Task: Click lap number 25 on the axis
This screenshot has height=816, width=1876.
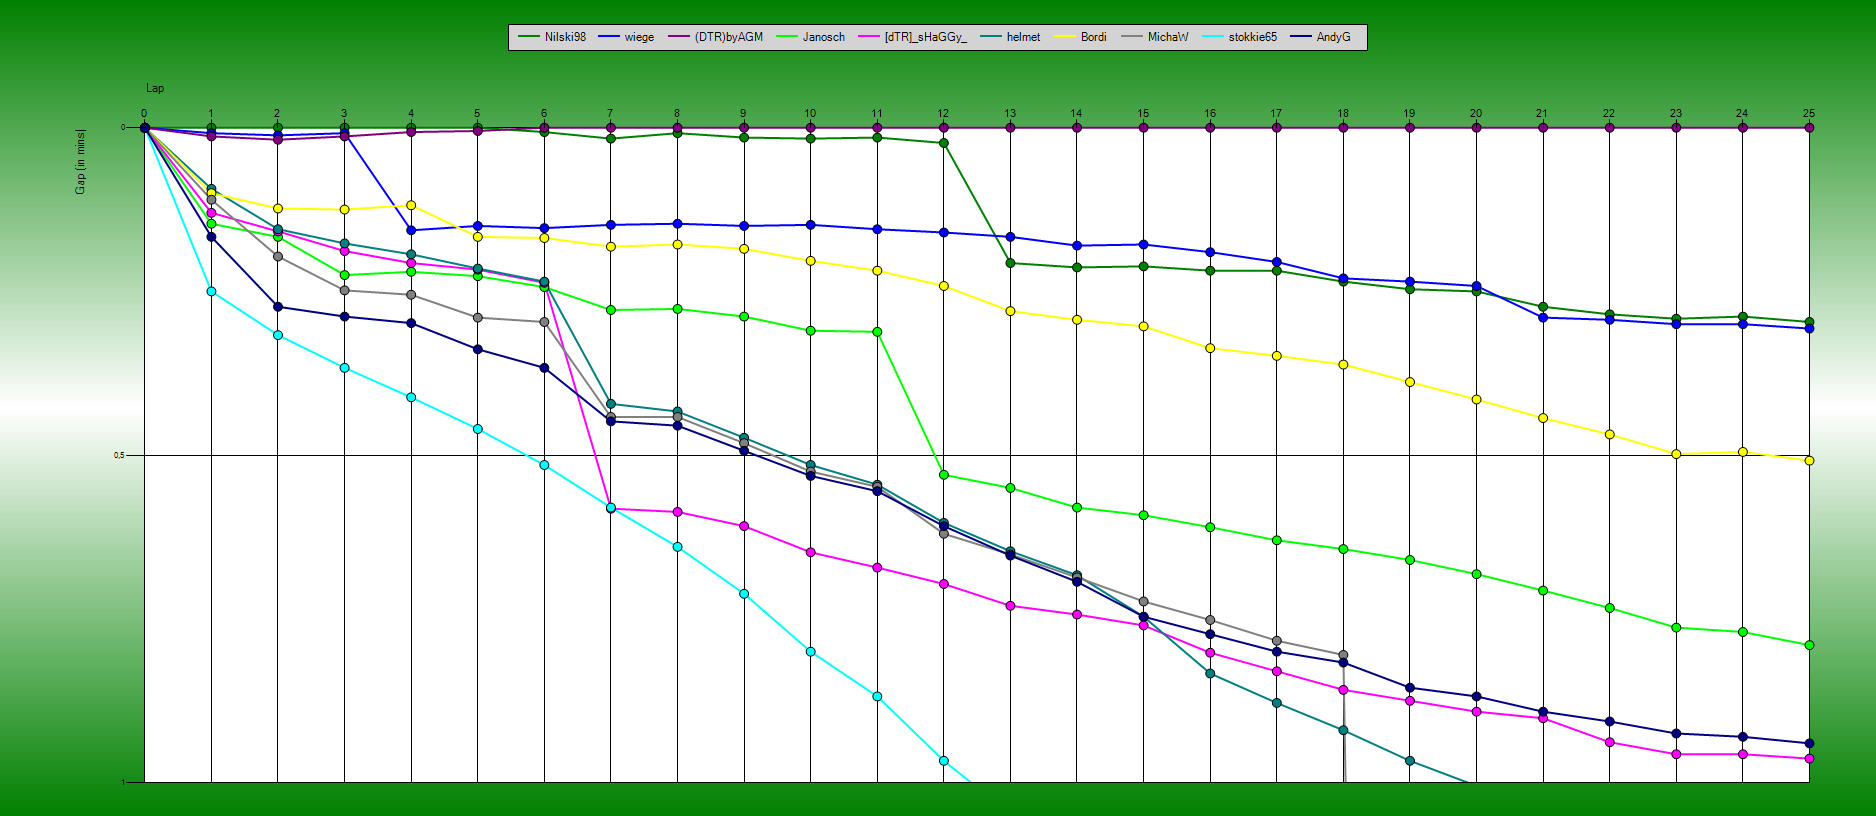Action: tap(1809, 114)
